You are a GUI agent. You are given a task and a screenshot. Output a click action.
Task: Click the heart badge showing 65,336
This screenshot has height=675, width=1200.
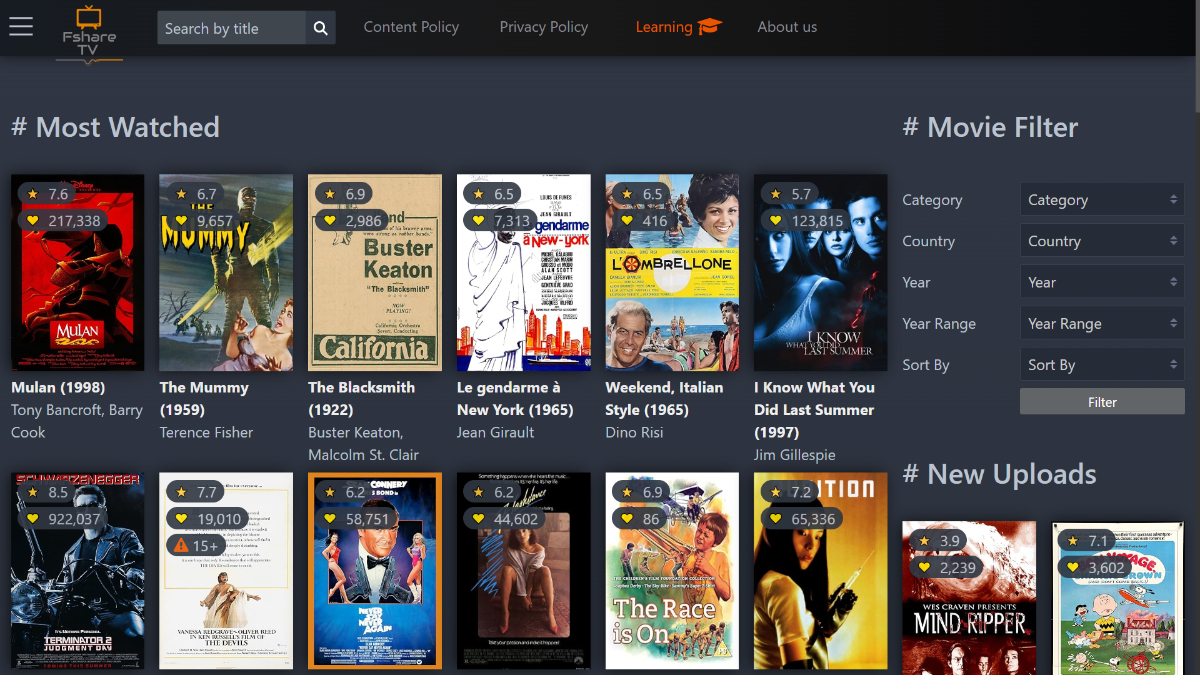pos(801,519)
